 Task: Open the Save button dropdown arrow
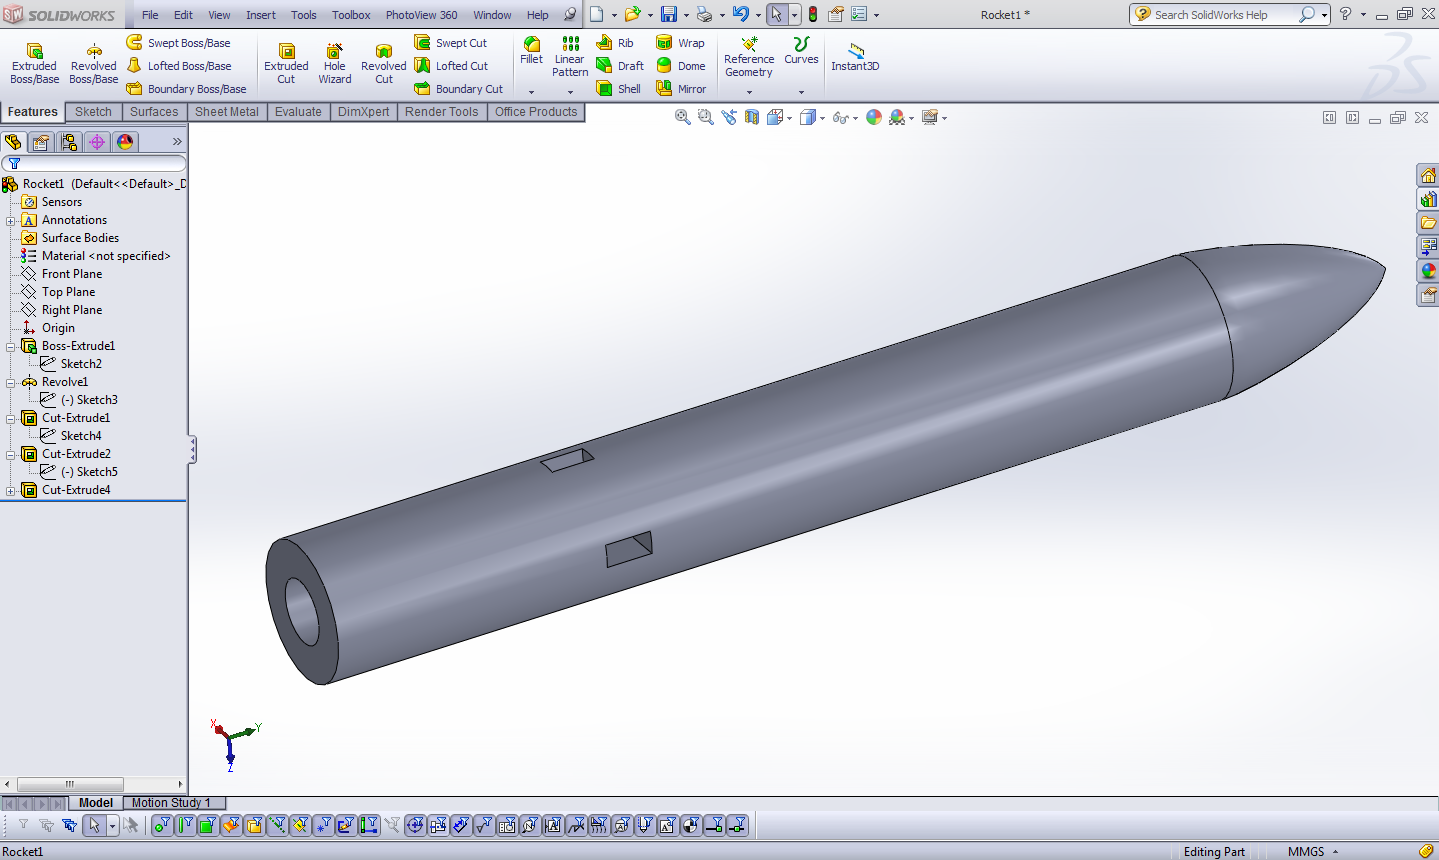tap(686, 15)
